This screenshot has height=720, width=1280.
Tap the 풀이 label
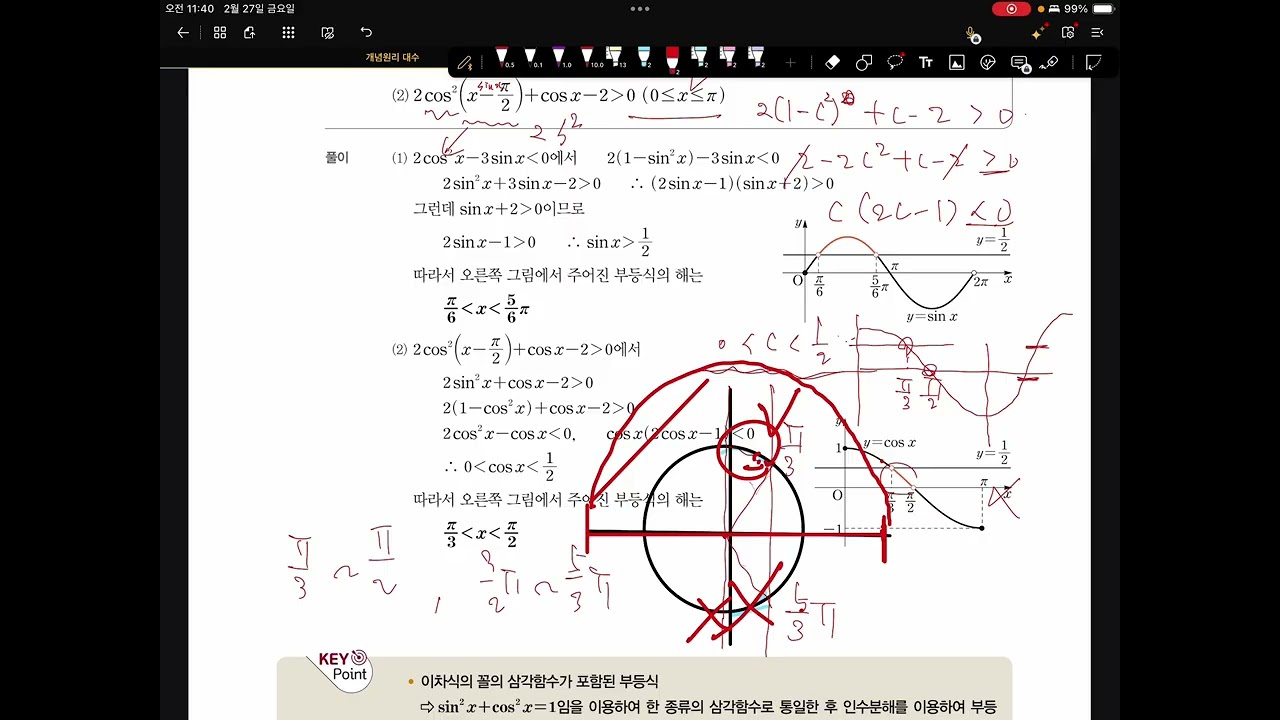[336, 158]
